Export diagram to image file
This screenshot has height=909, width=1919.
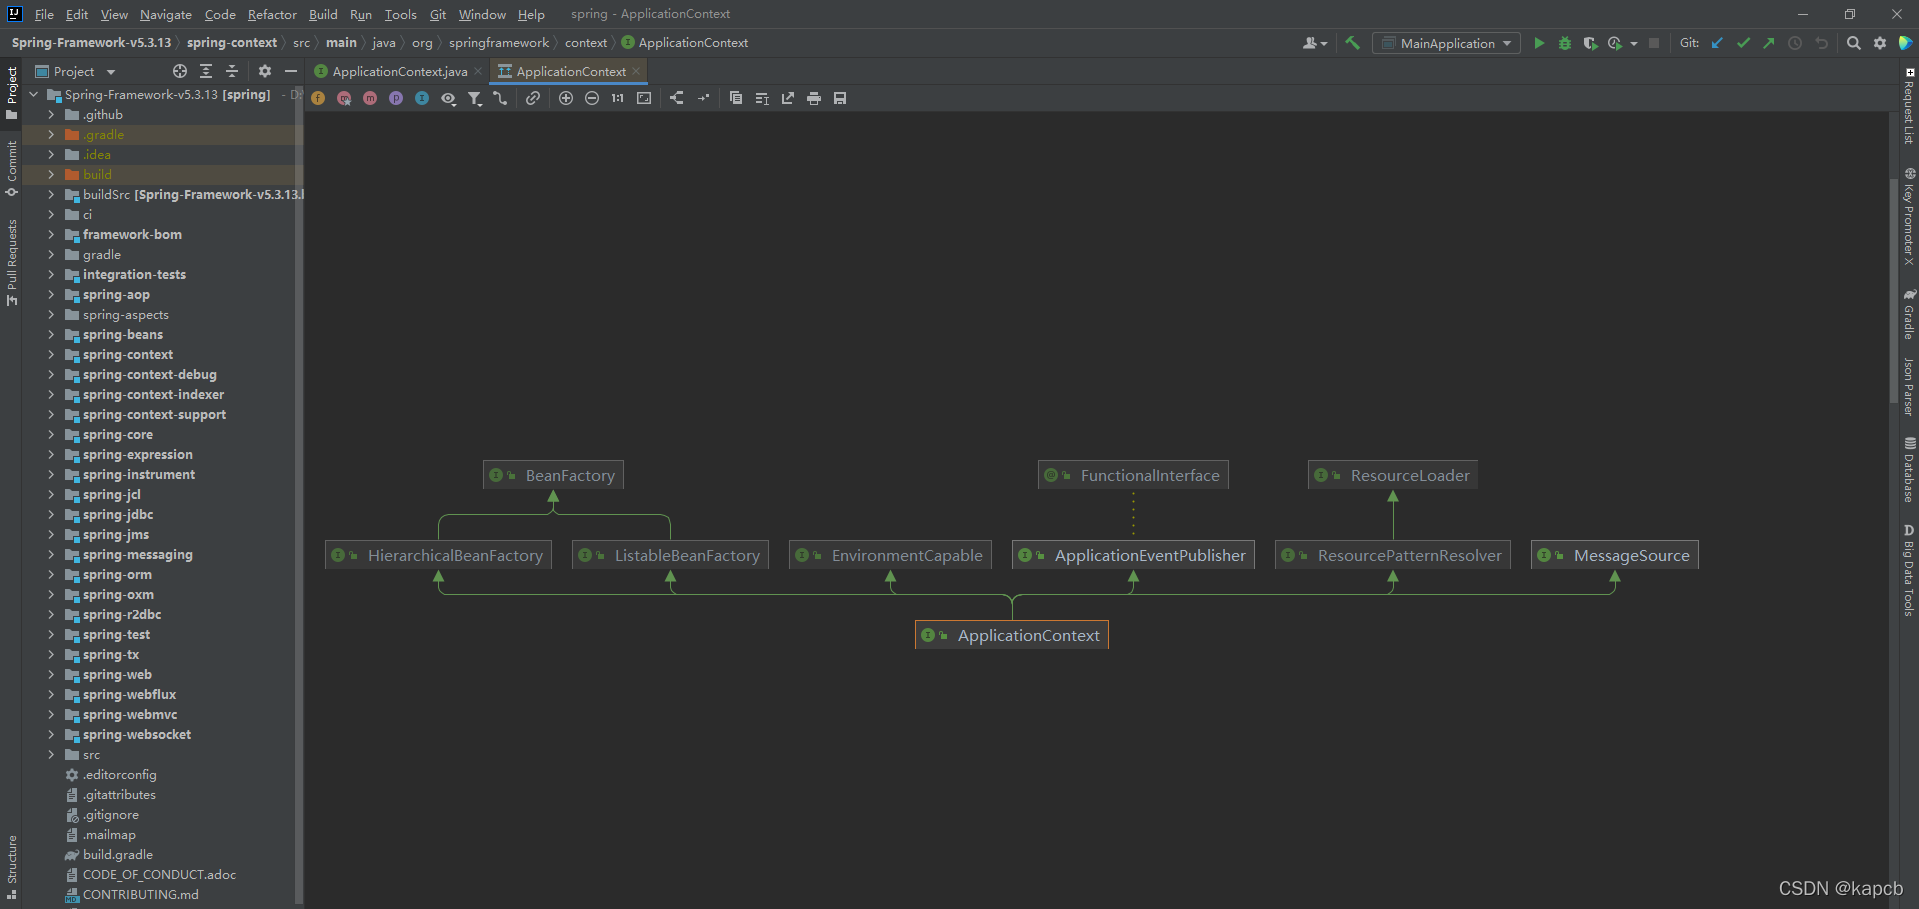pyautogui.click(x=788, y=98)
